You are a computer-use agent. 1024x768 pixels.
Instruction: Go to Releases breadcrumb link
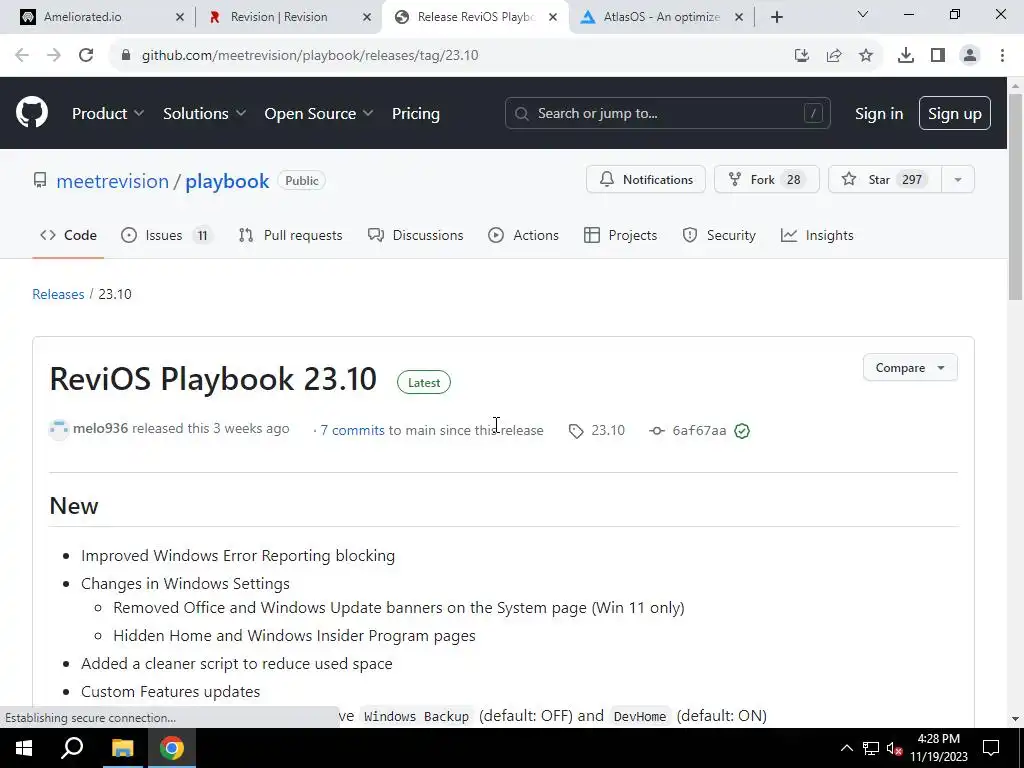pyautogui.click(x=58, y=294)
